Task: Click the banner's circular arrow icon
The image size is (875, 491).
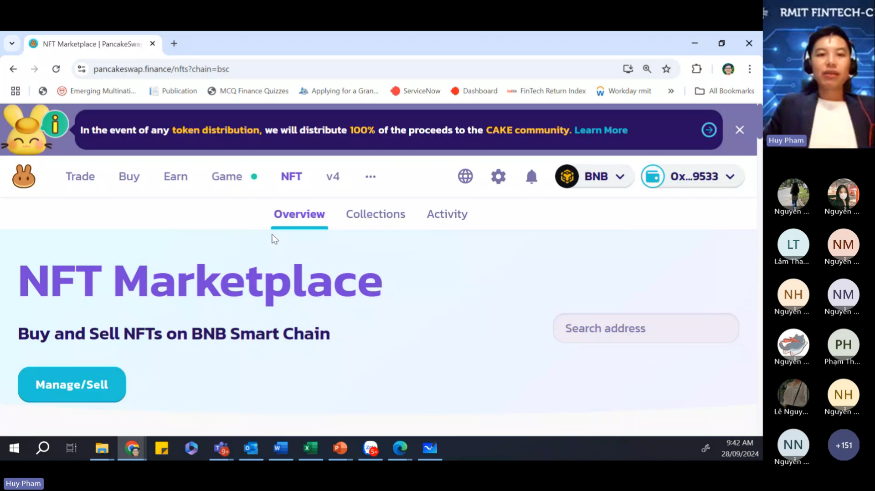Action: 709,130
